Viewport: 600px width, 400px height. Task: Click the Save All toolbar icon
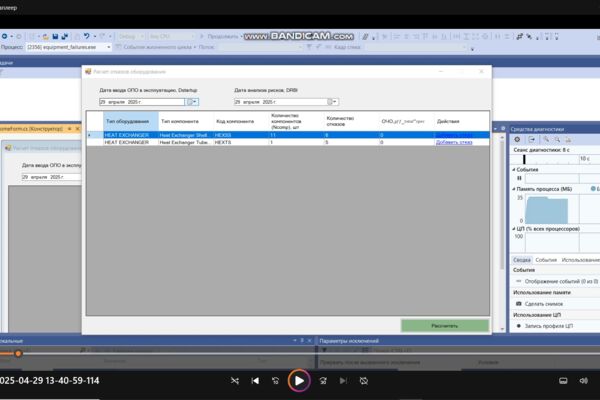click(x=64, y=36)
